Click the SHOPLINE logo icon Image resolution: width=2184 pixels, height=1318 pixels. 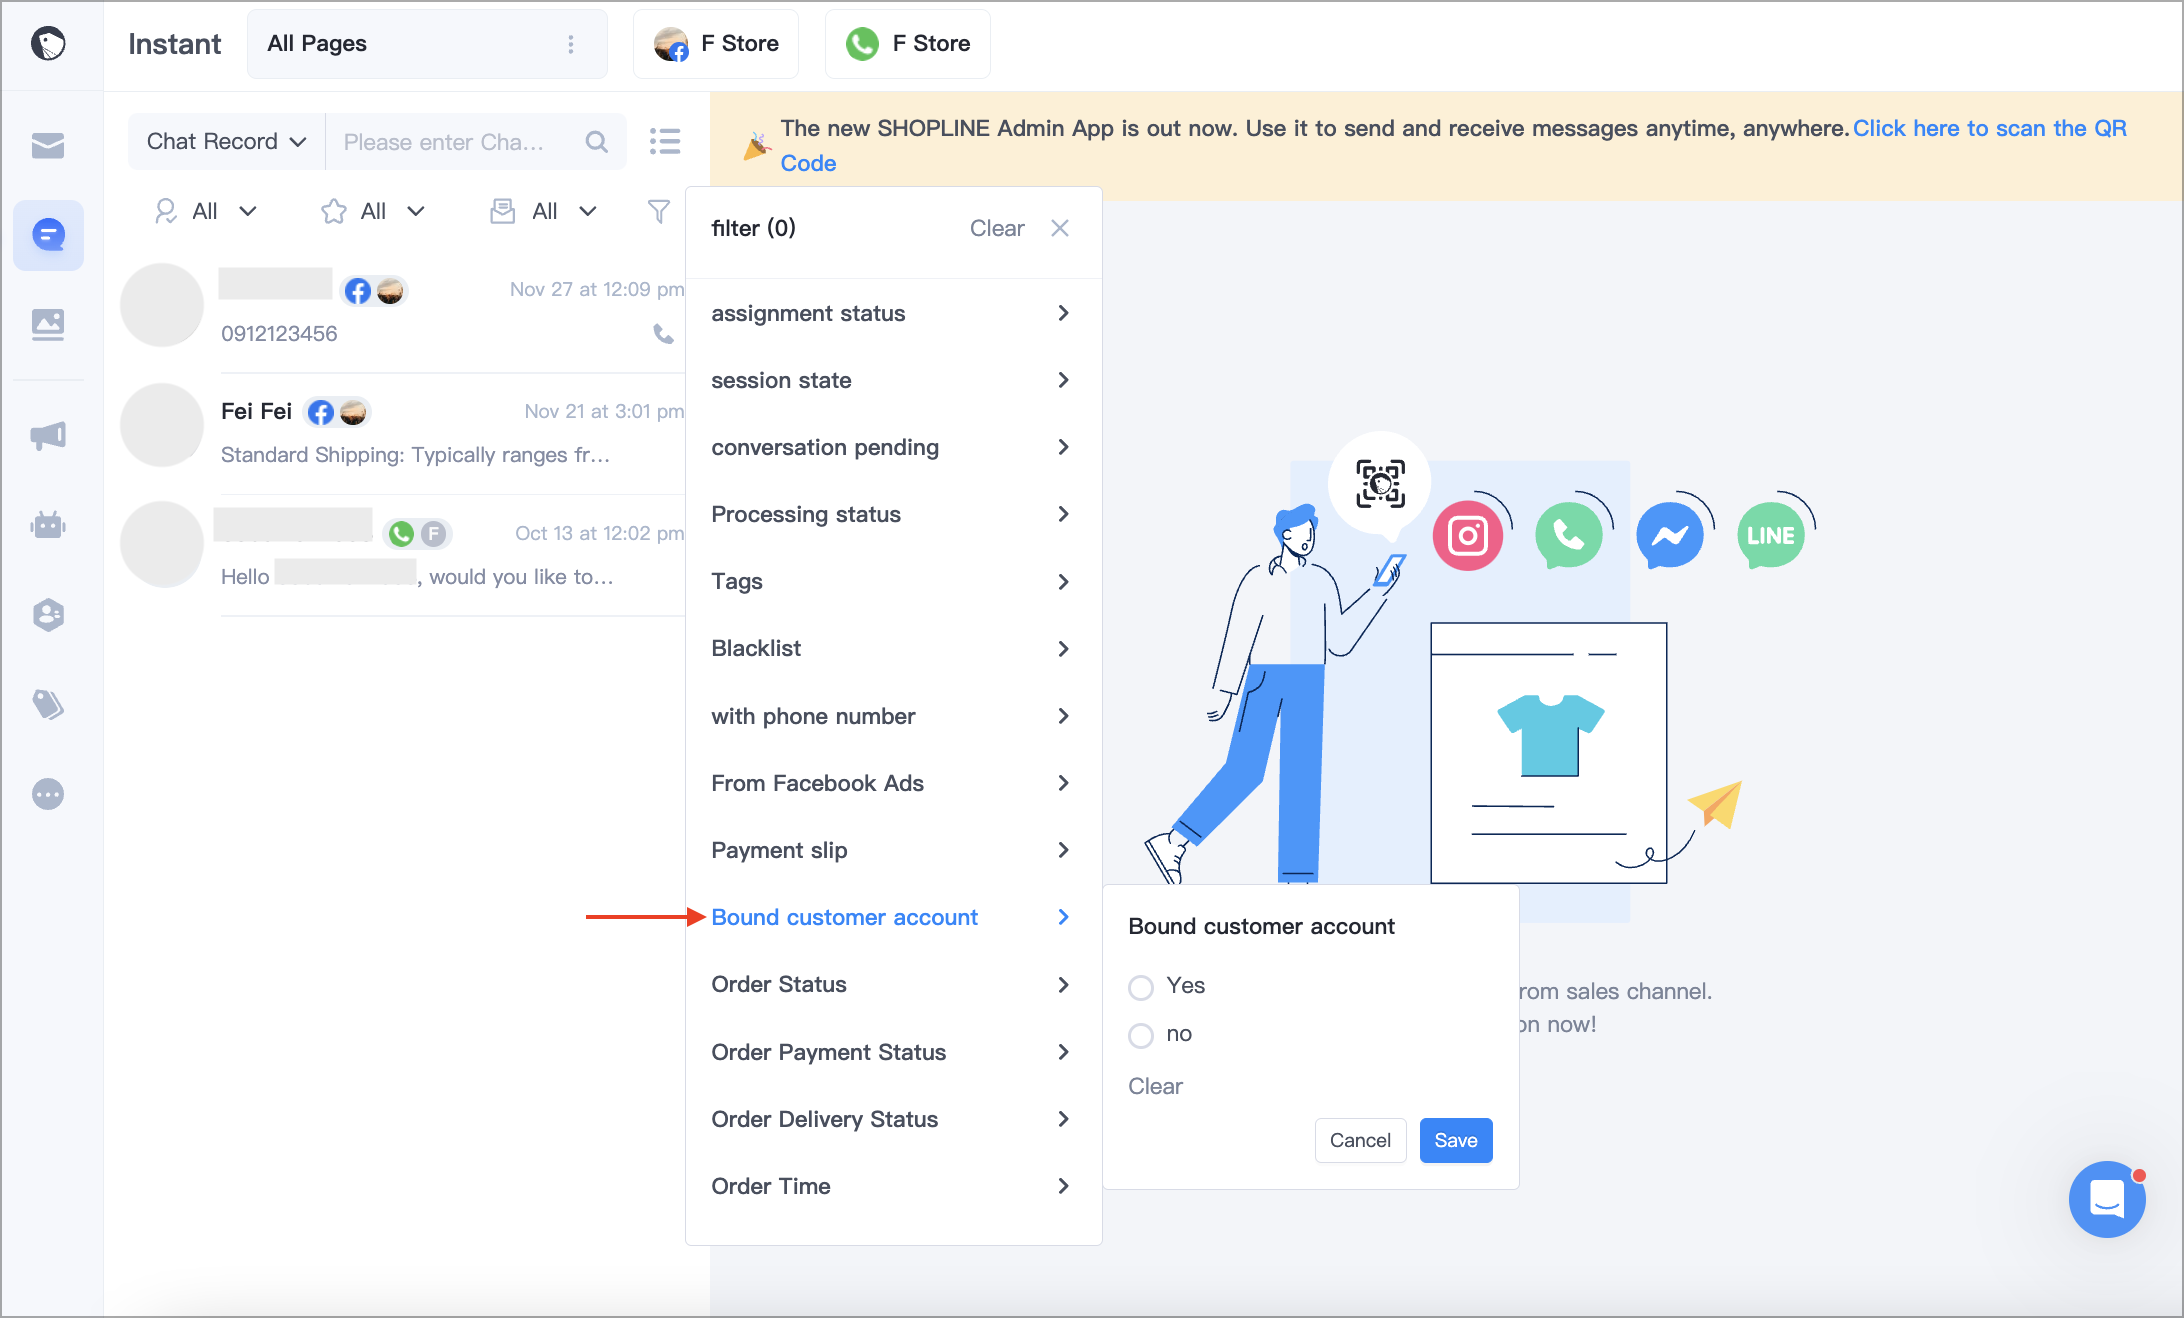coord(48,44)
